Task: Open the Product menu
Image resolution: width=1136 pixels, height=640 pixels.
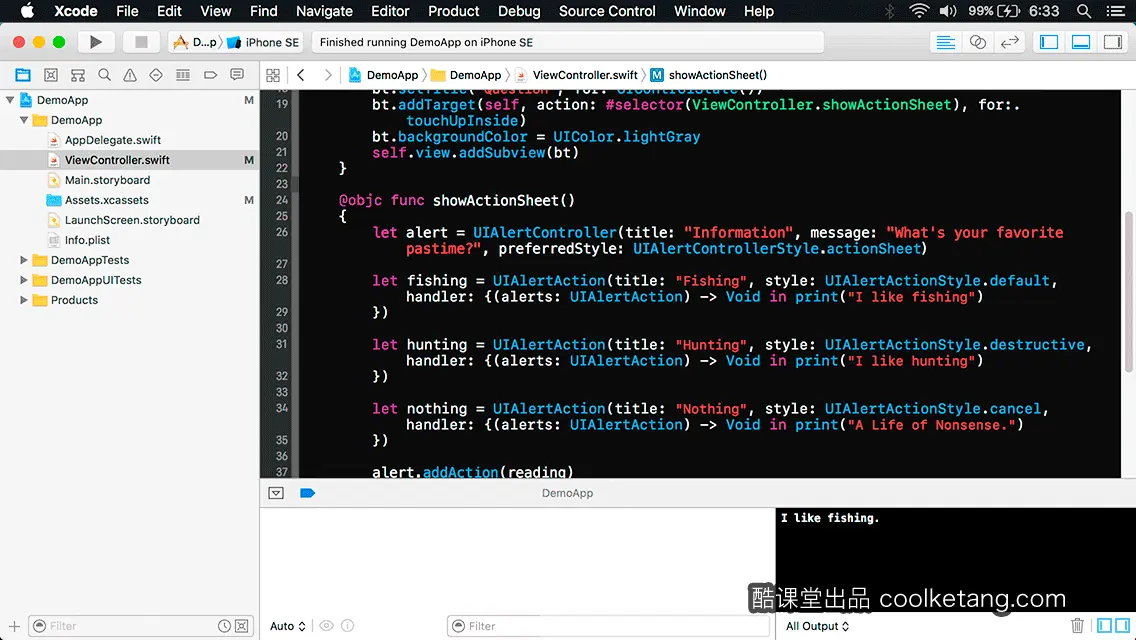Action: point(454,11)
